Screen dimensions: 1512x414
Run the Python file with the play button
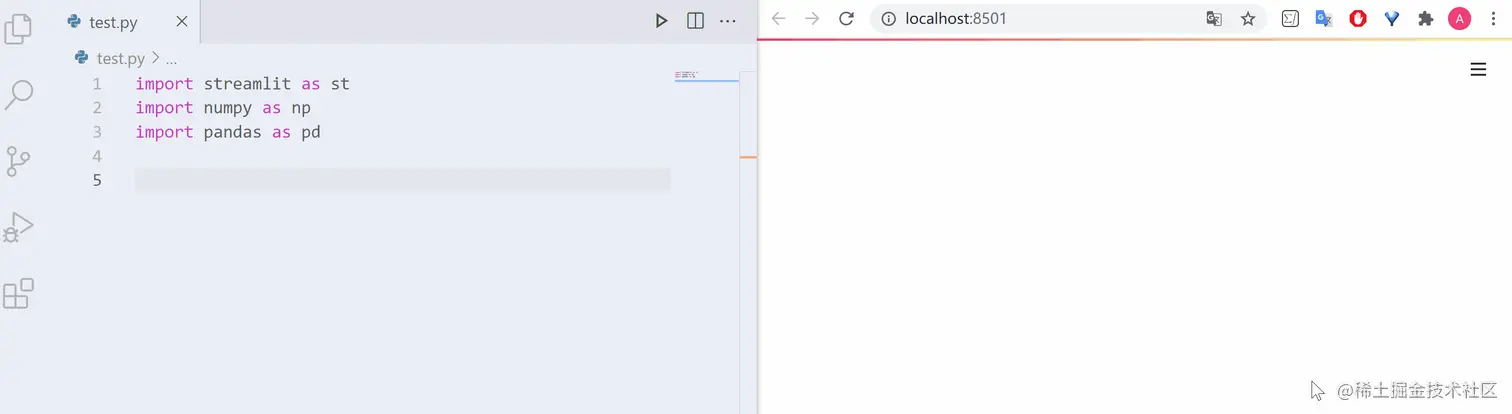point(661,21)
